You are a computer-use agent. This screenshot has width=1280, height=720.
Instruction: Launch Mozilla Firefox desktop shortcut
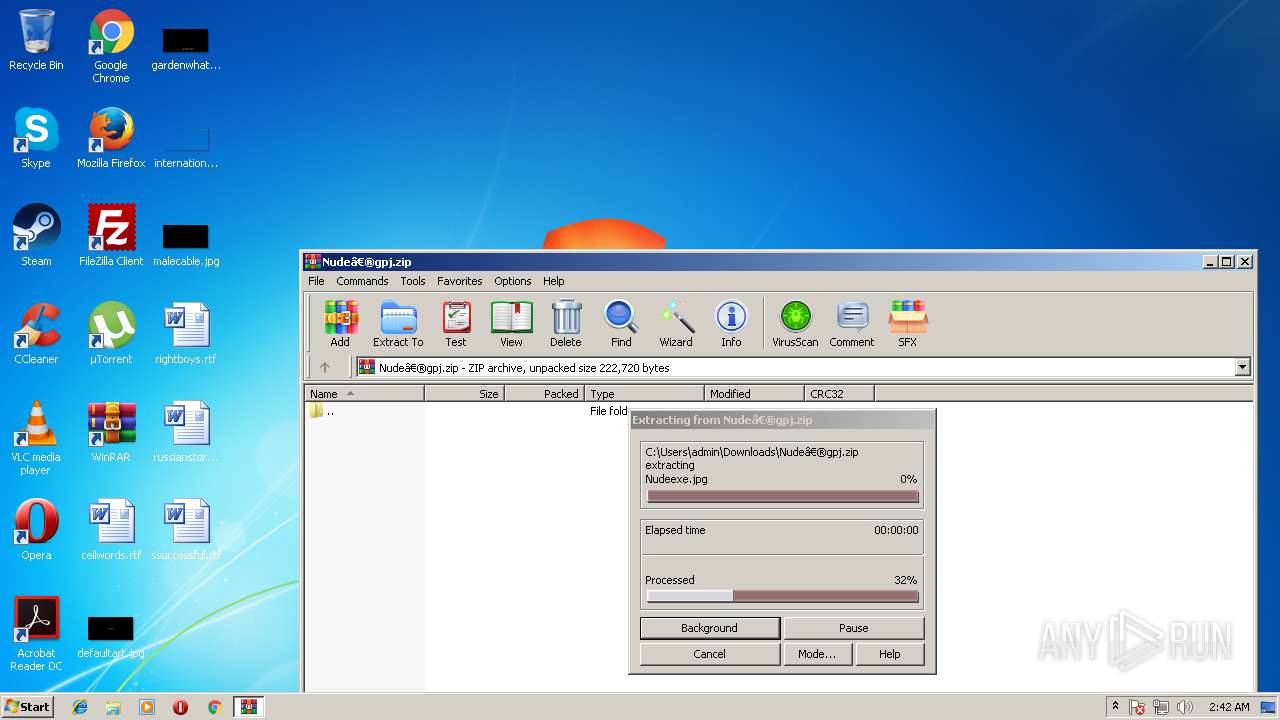(111, 138)
